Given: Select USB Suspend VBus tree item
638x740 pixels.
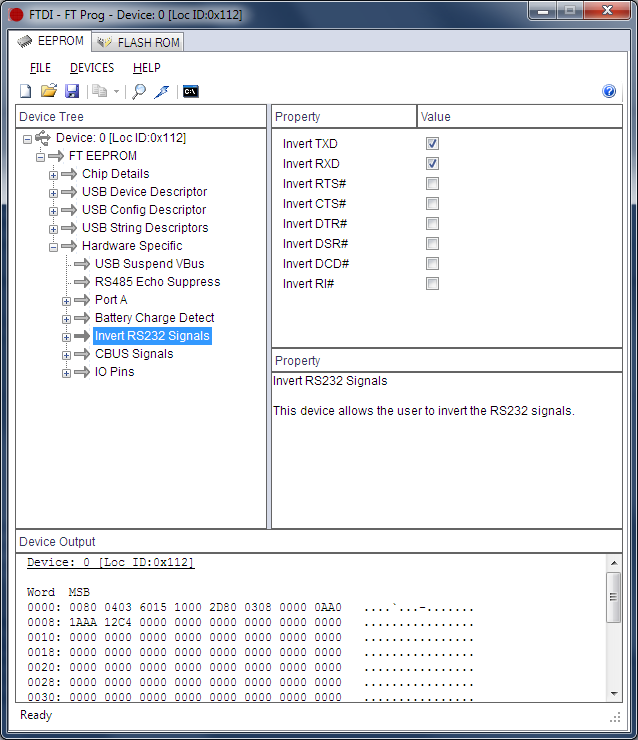Looking at the screenshot, I should (x=149, y=264).
